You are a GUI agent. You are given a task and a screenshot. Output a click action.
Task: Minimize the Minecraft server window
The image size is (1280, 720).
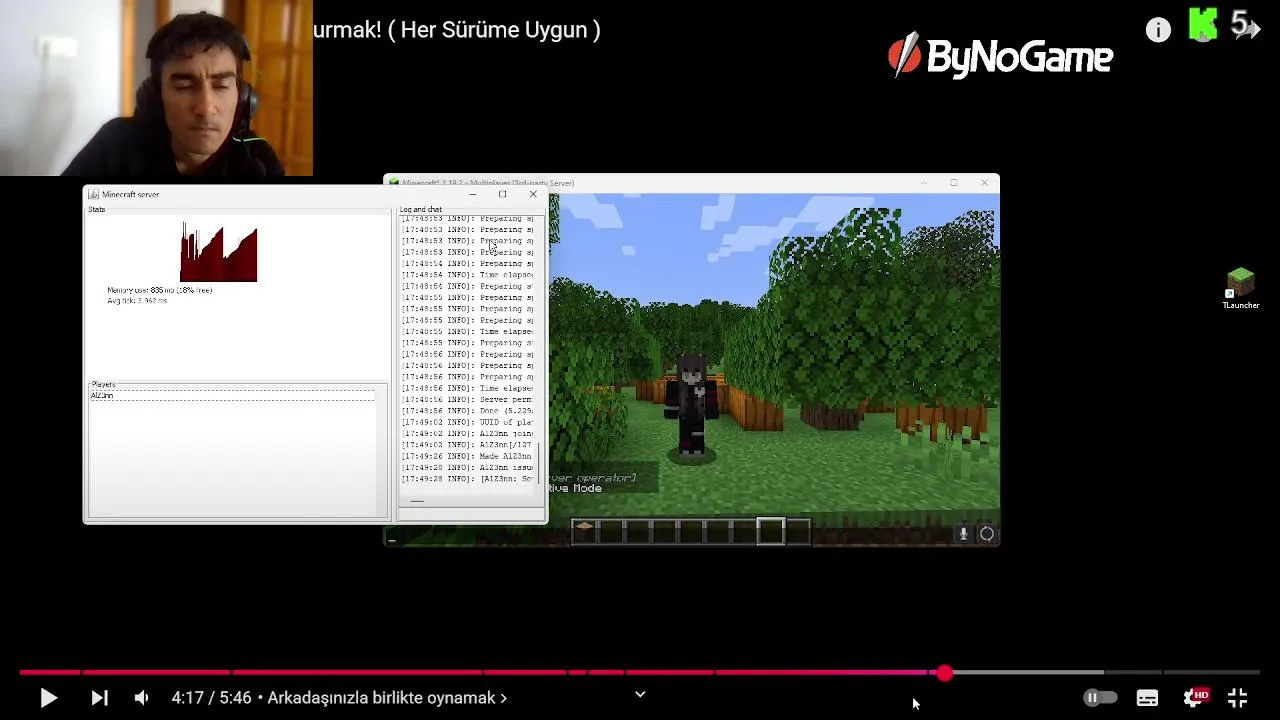472,194
